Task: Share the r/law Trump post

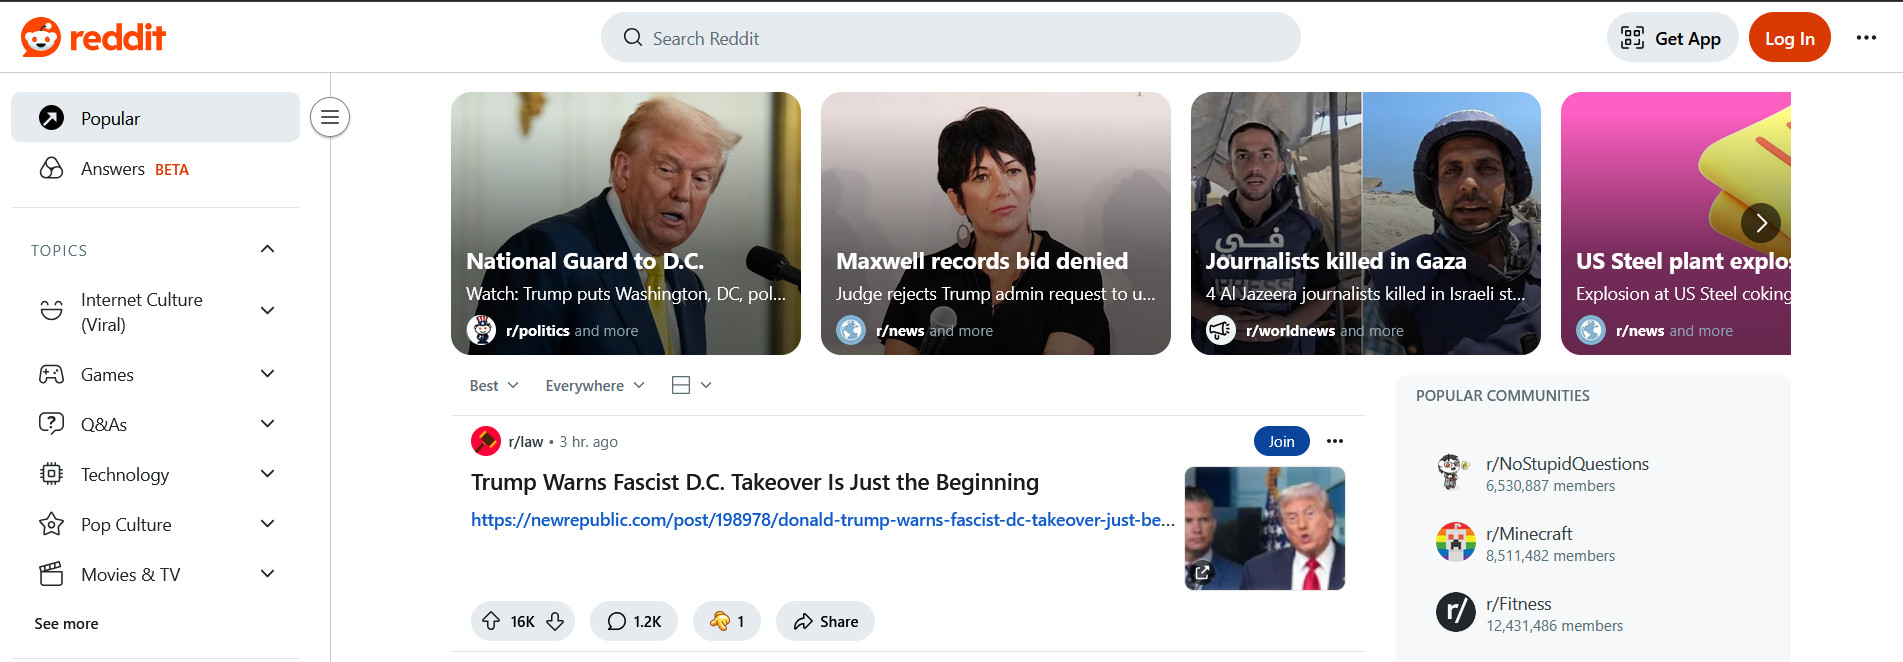Action: pos(825,621)
